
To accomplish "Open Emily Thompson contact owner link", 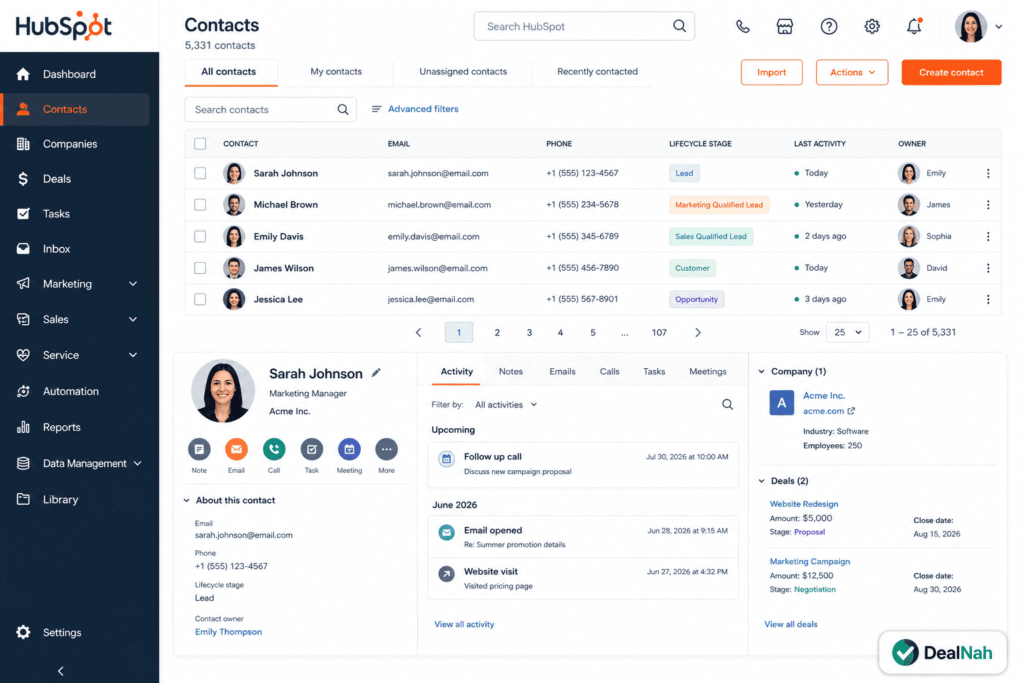I will (x=228, y=632).
